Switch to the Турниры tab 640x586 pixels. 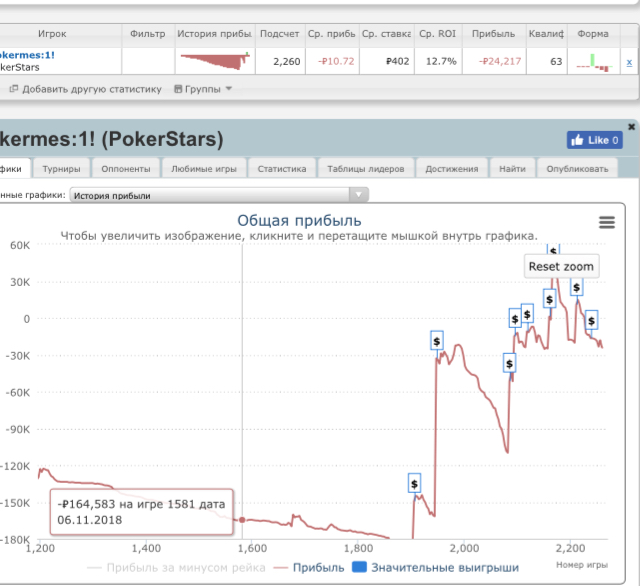(x=62, y=169)
